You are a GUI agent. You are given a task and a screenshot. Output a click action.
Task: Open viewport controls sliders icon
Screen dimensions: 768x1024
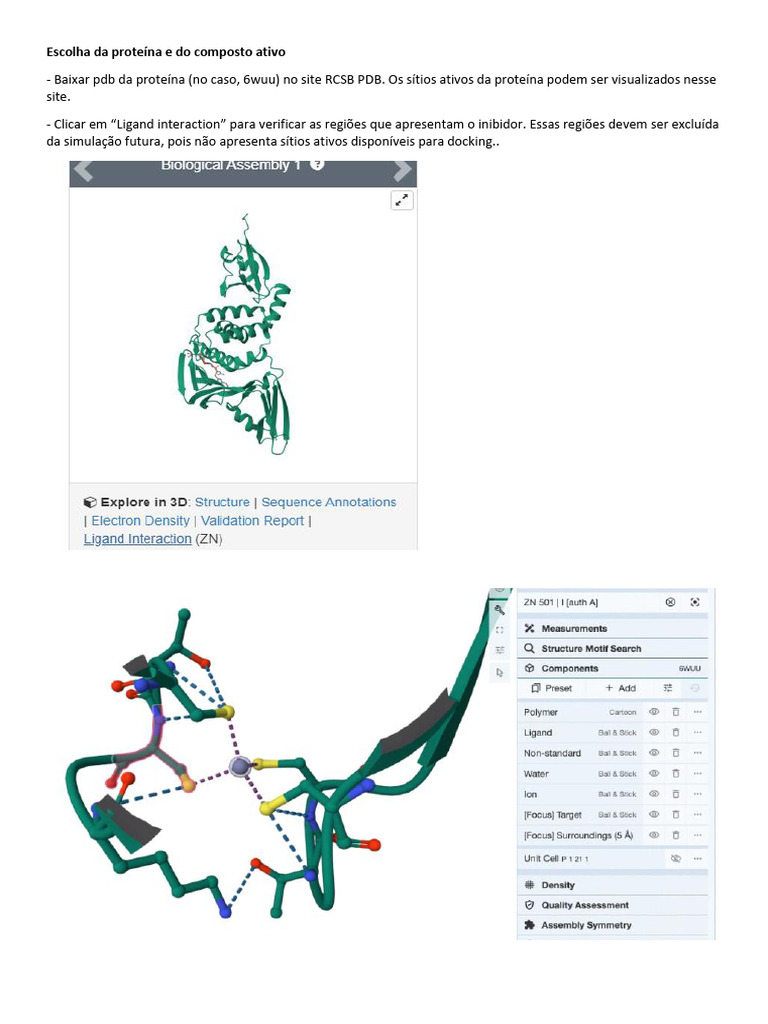pyautogui.click(x=500, y=650)
